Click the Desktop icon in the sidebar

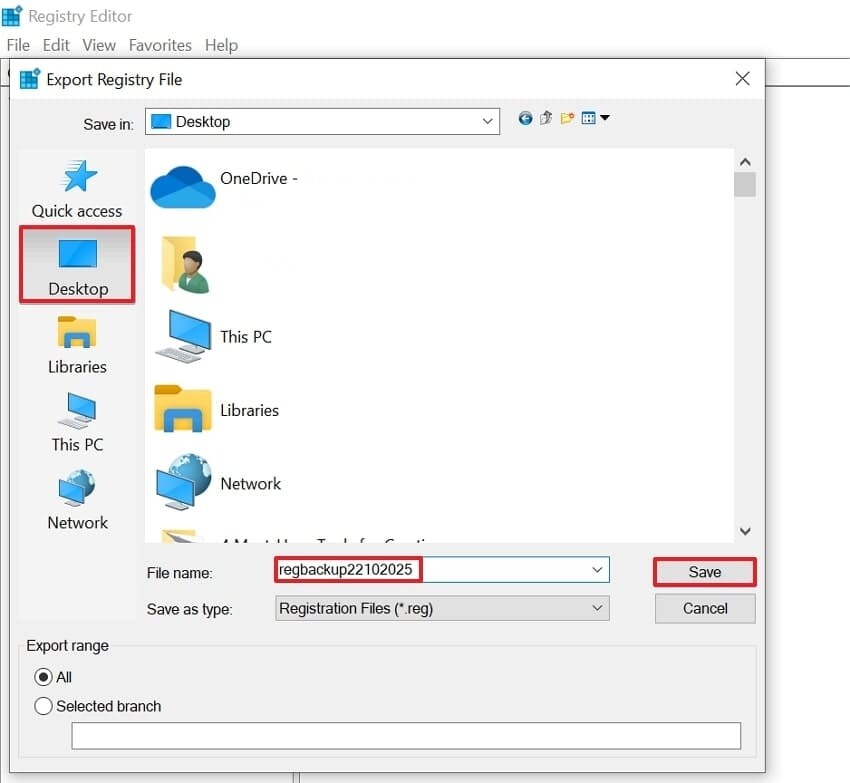76,263
